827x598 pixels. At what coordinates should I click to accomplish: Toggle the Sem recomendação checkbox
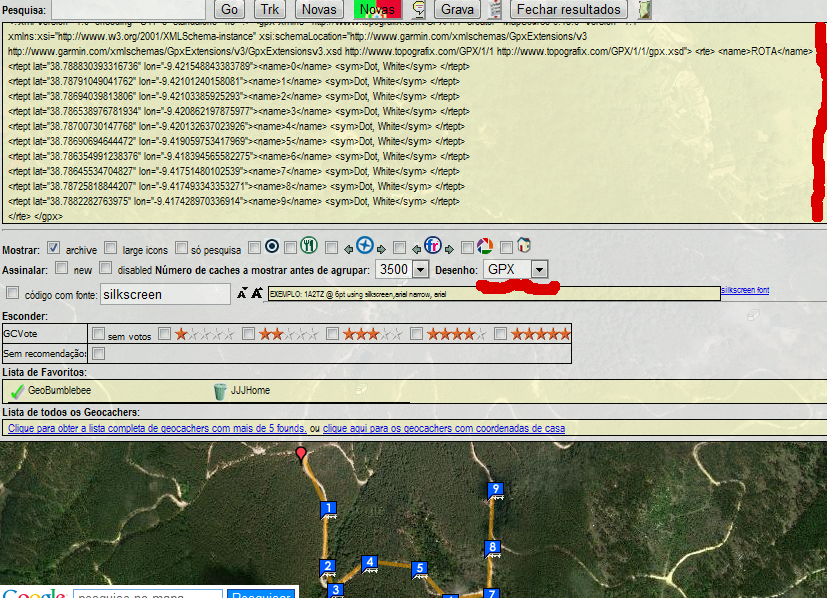[x=98, y=353]
